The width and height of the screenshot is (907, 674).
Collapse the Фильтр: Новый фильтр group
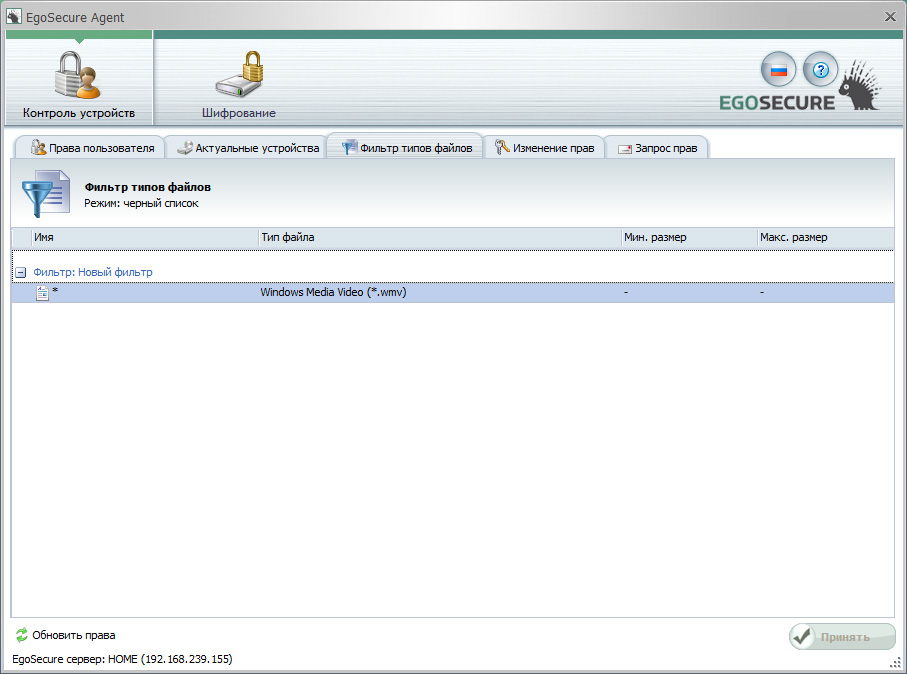tap(21, 272)
